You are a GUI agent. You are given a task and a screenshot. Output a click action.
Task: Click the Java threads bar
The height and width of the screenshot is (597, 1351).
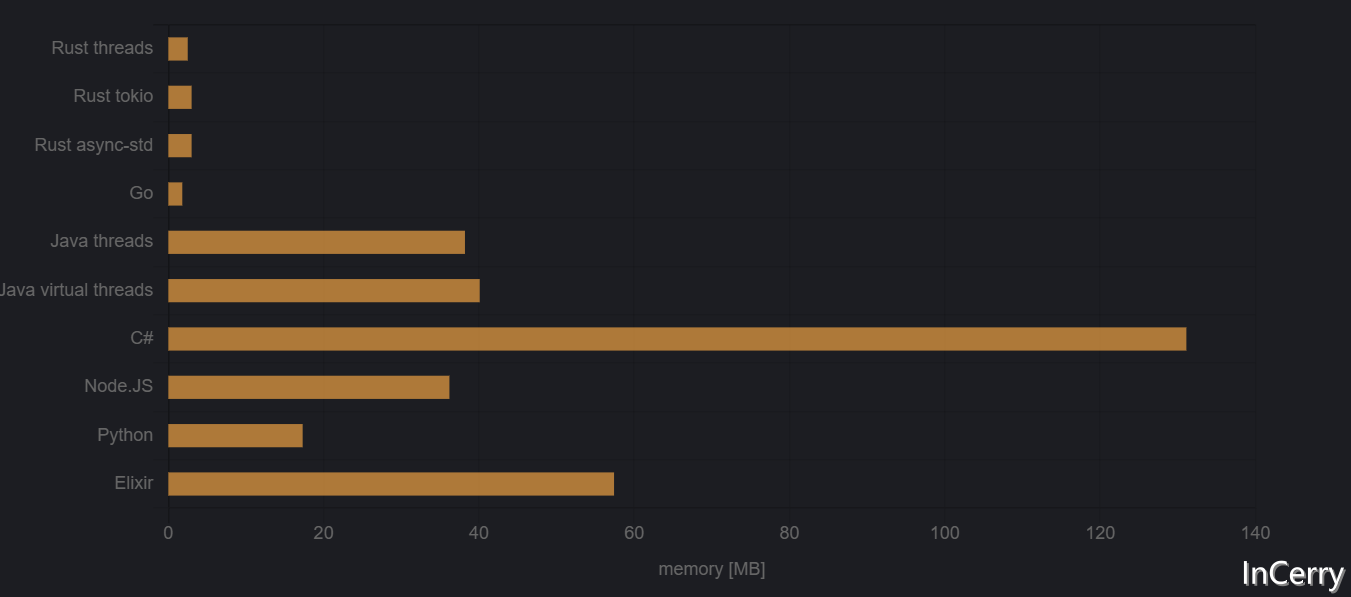pos(316,242)
